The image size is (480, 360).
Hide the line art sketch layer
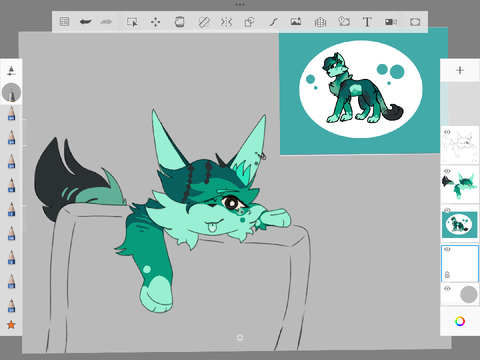coord(447,132)
